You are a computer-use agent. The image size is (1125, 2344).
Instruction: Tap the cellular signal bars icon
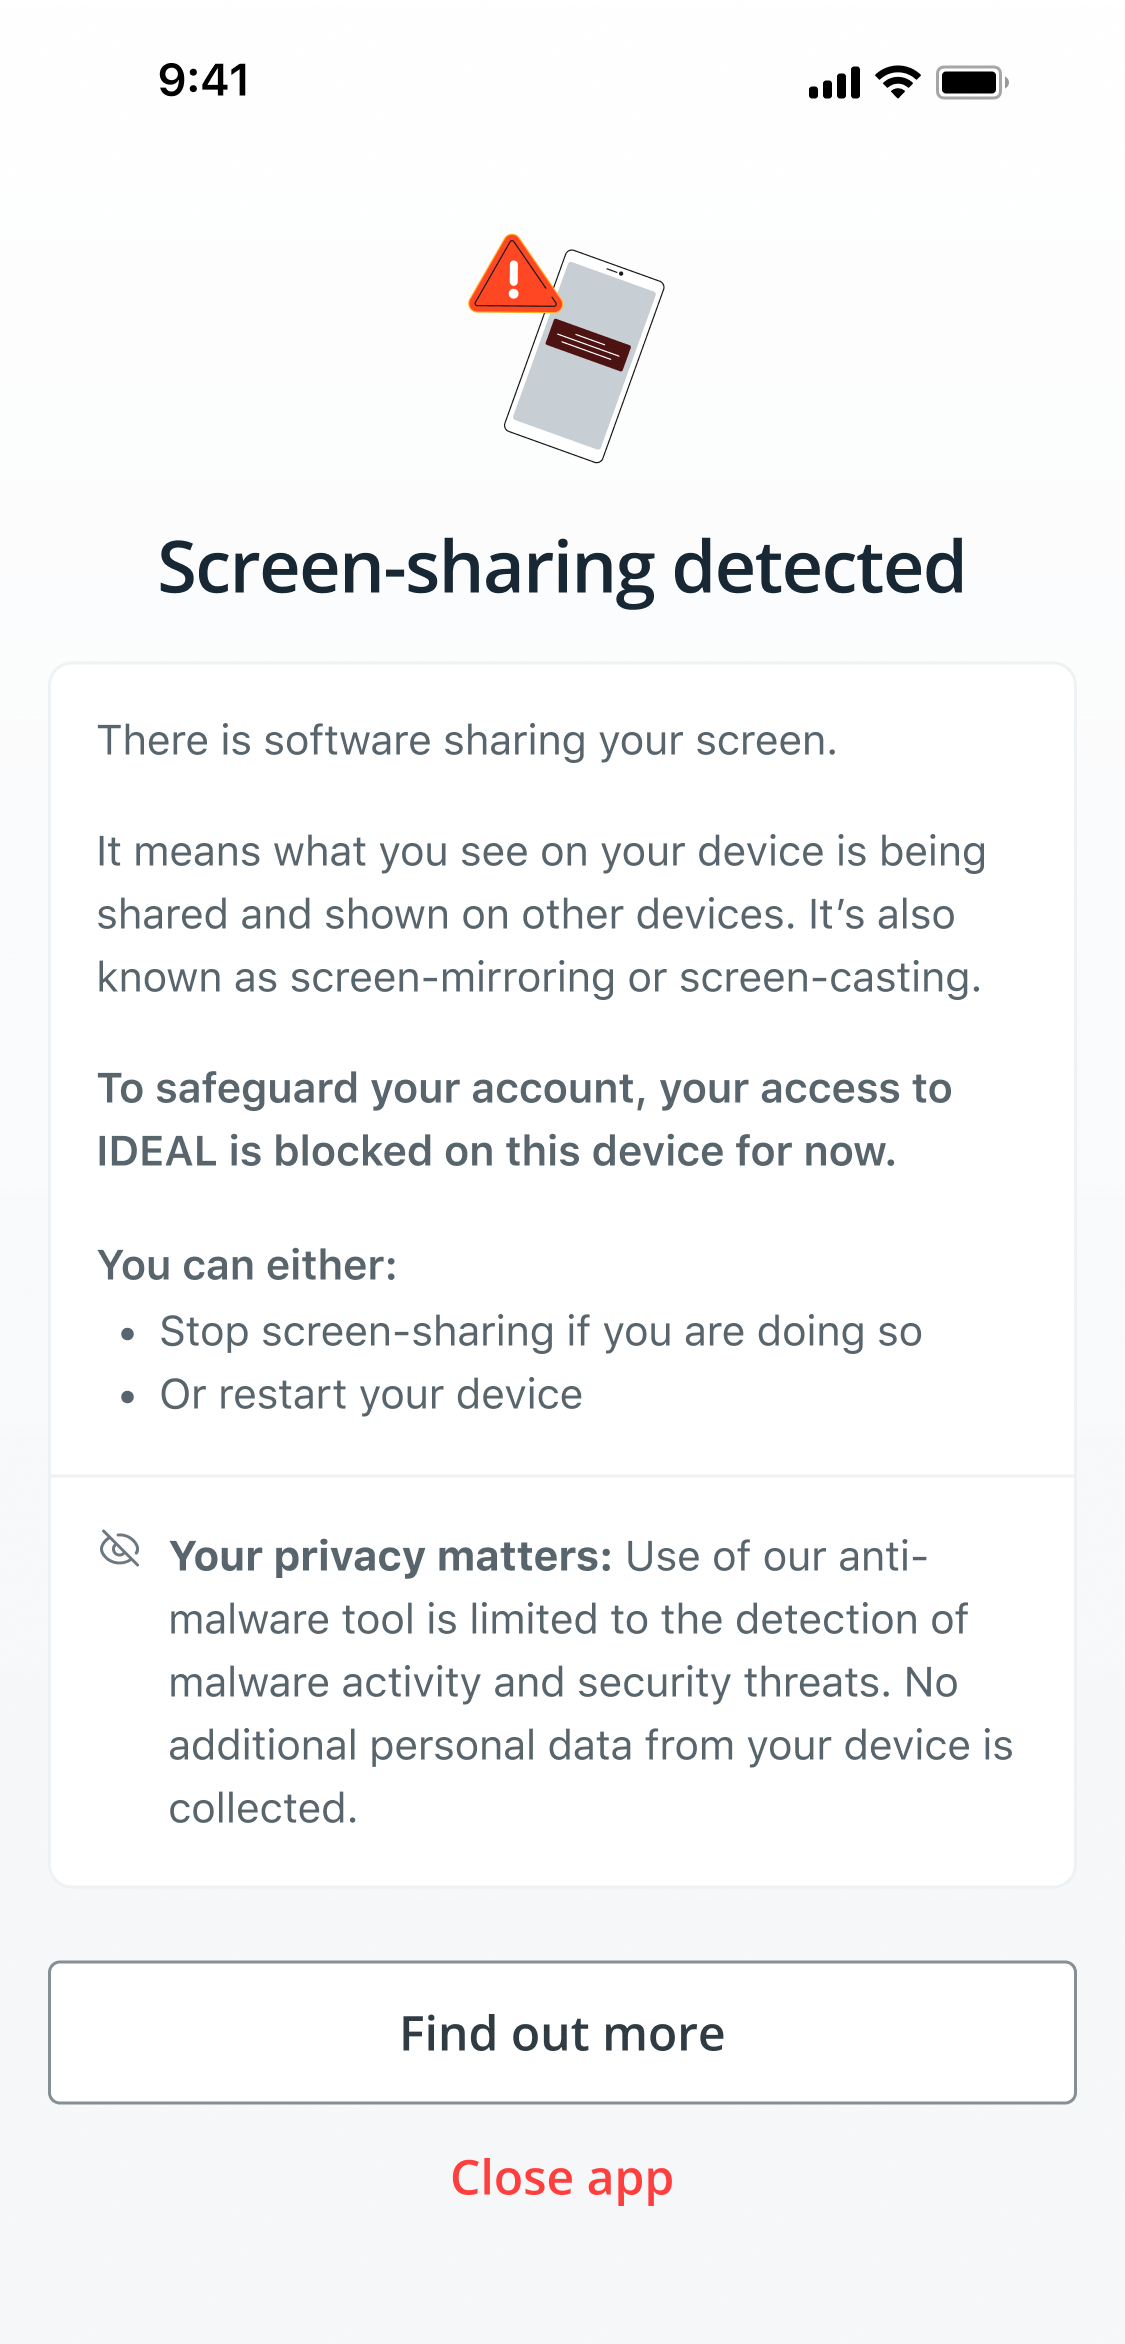[x=835, y=83]
